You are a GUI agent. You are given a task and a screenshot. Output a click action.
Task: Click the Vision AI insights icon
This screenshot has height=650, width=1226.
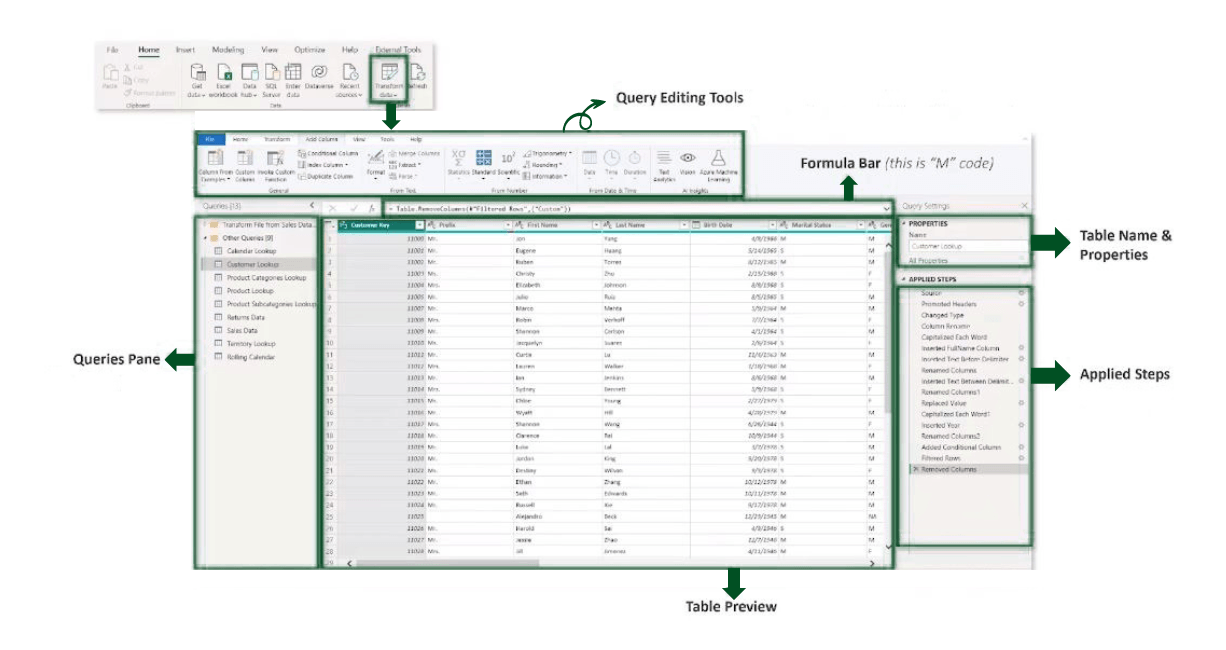click(x=688, y=157)
